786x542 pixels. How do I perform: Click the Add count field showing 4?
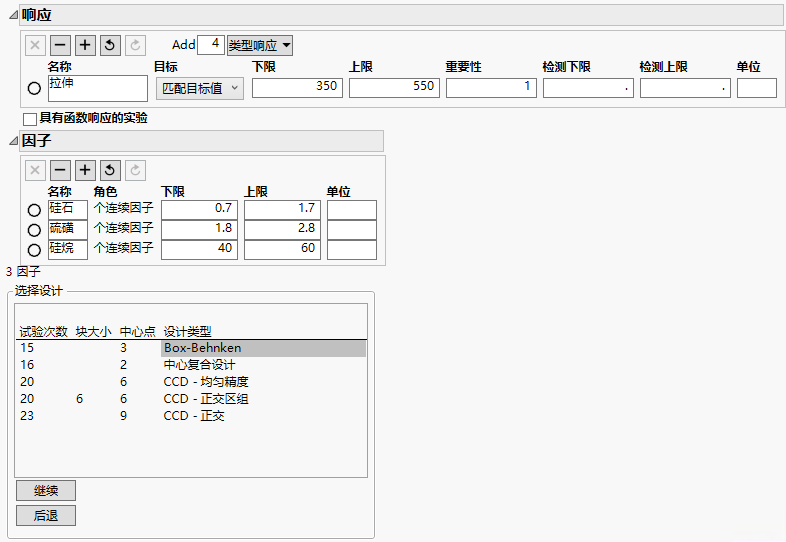[x=211, y=45]
